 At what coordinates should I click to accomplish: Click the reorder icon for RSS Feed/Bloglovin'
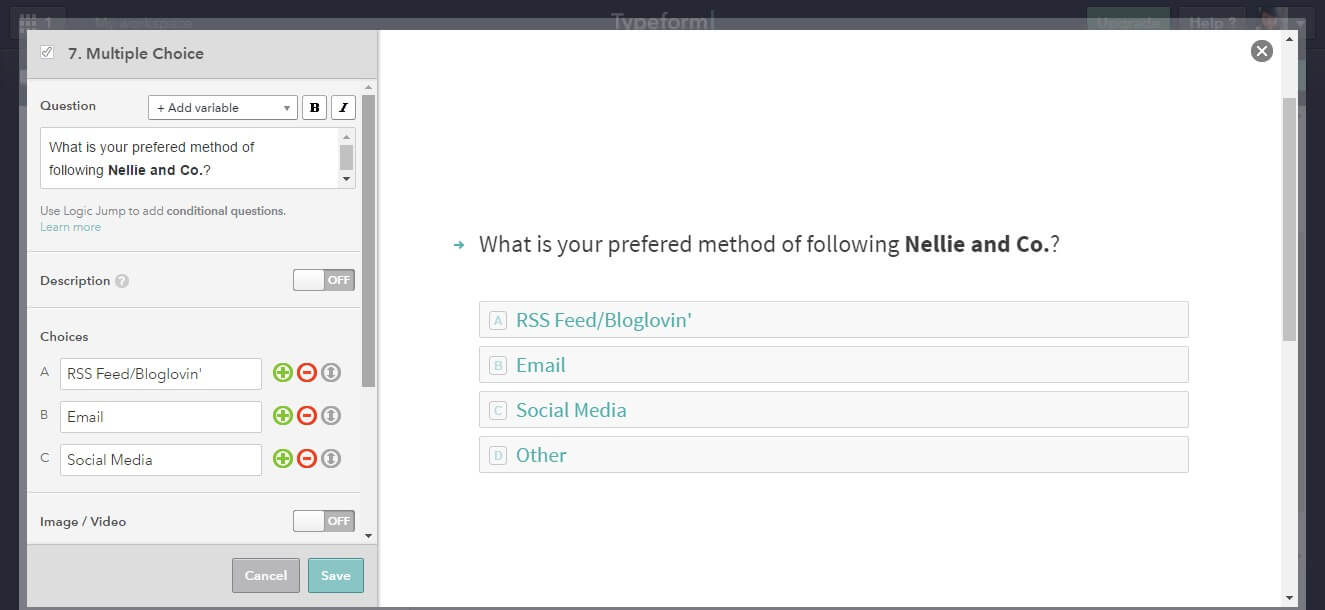(331, 373)
